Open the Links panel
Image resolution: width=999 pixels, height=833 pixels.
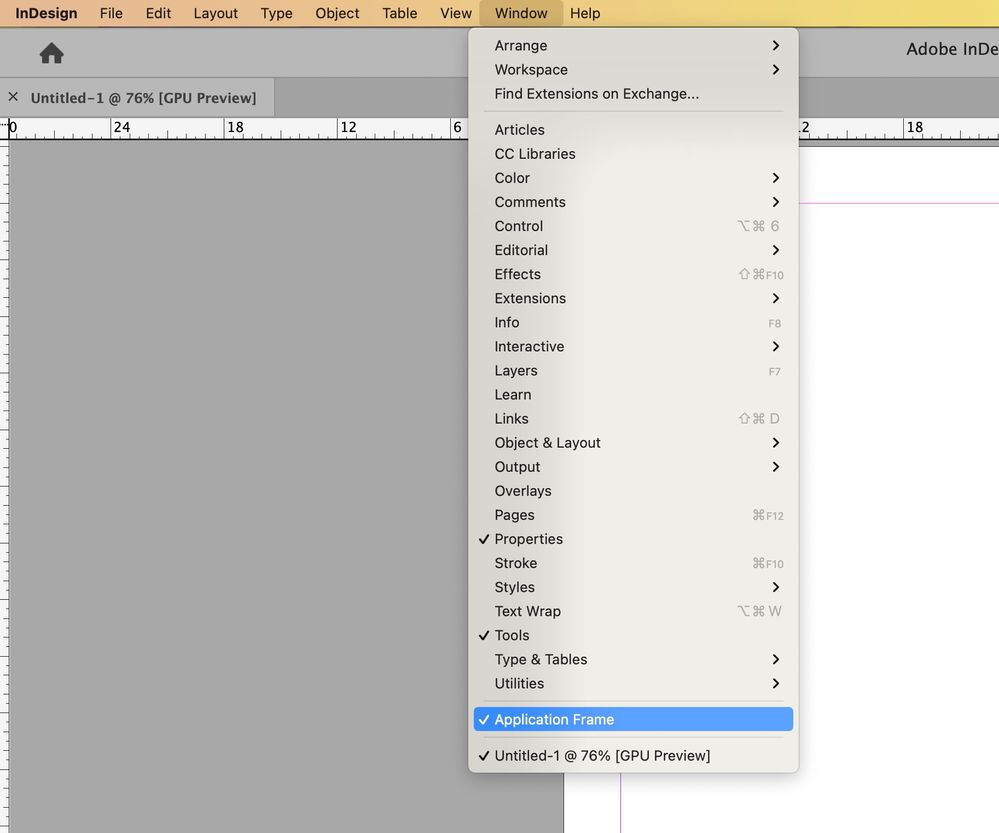click(x=633, y=419)
